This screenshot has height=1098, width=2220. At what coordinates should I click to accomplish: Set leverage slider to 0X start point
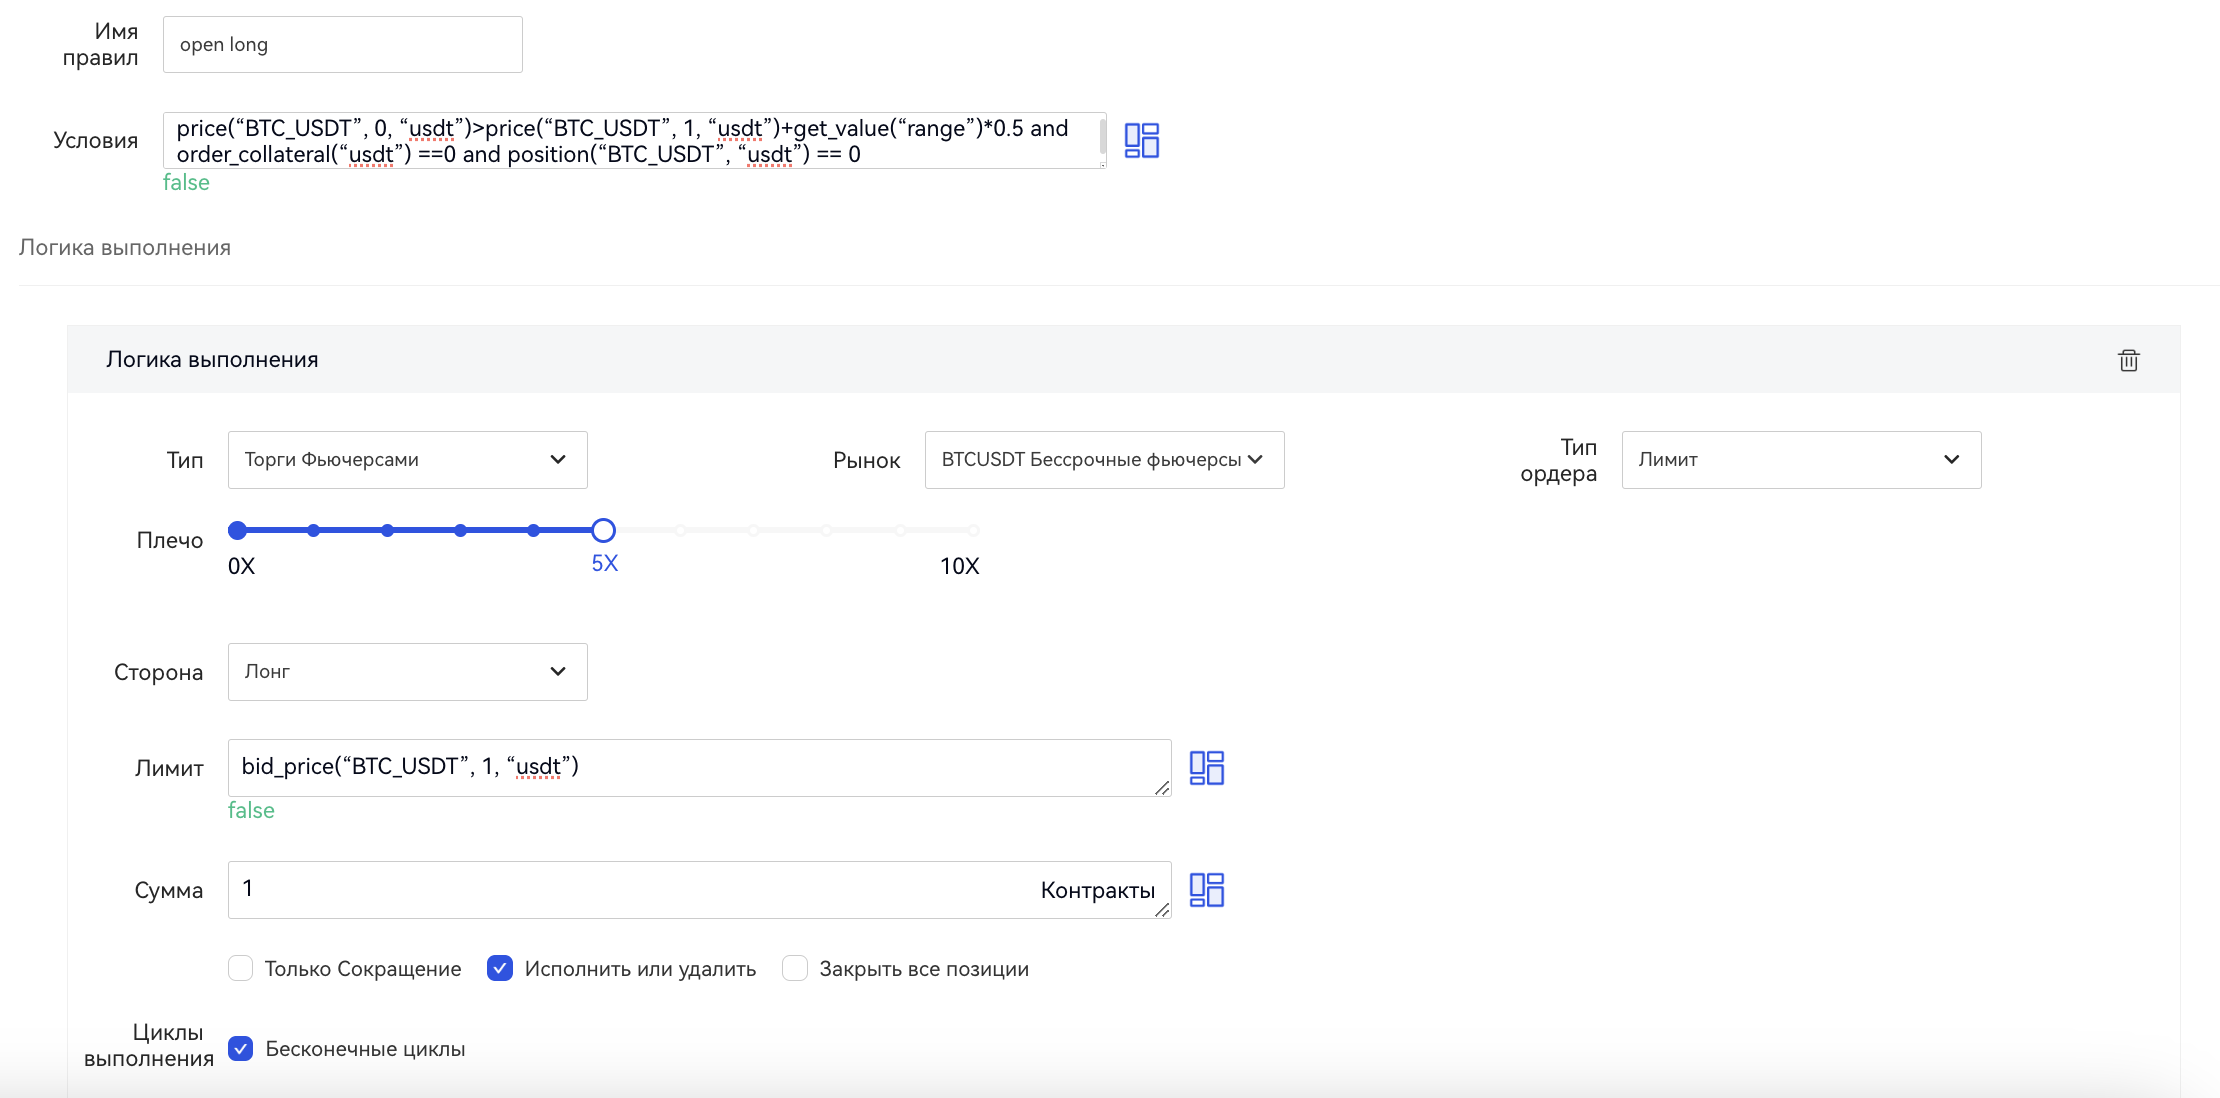238,530
